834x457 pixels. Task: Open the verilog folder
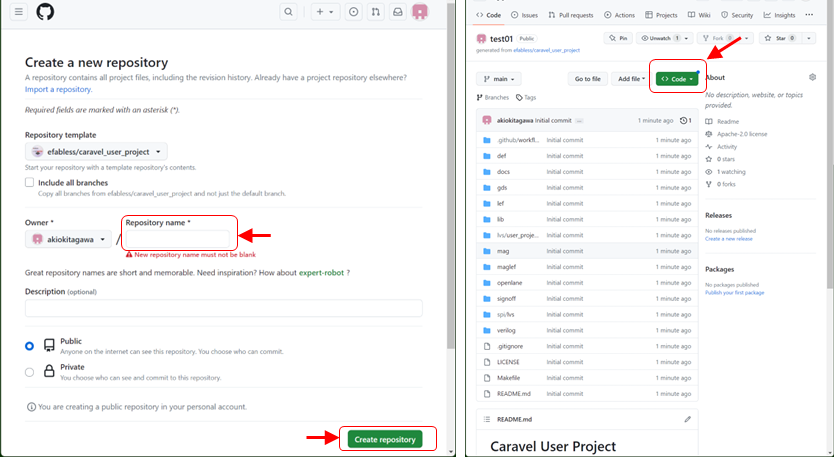click(506, 330)
